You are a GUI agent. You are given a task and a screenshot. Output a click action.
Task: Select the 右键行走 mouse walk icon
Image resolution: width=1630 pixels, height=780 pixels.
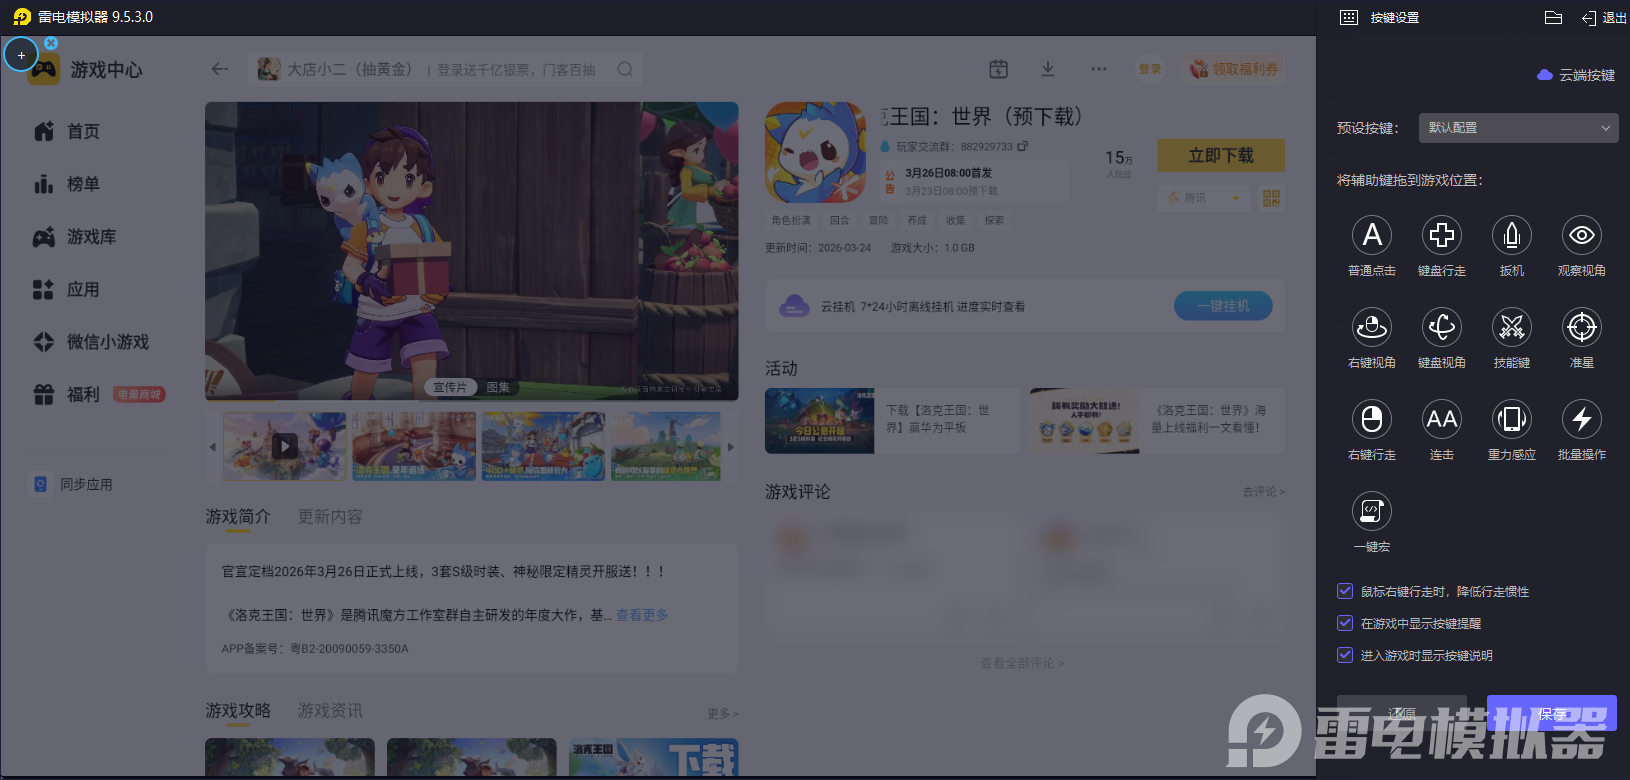(x=1372, y=419)
